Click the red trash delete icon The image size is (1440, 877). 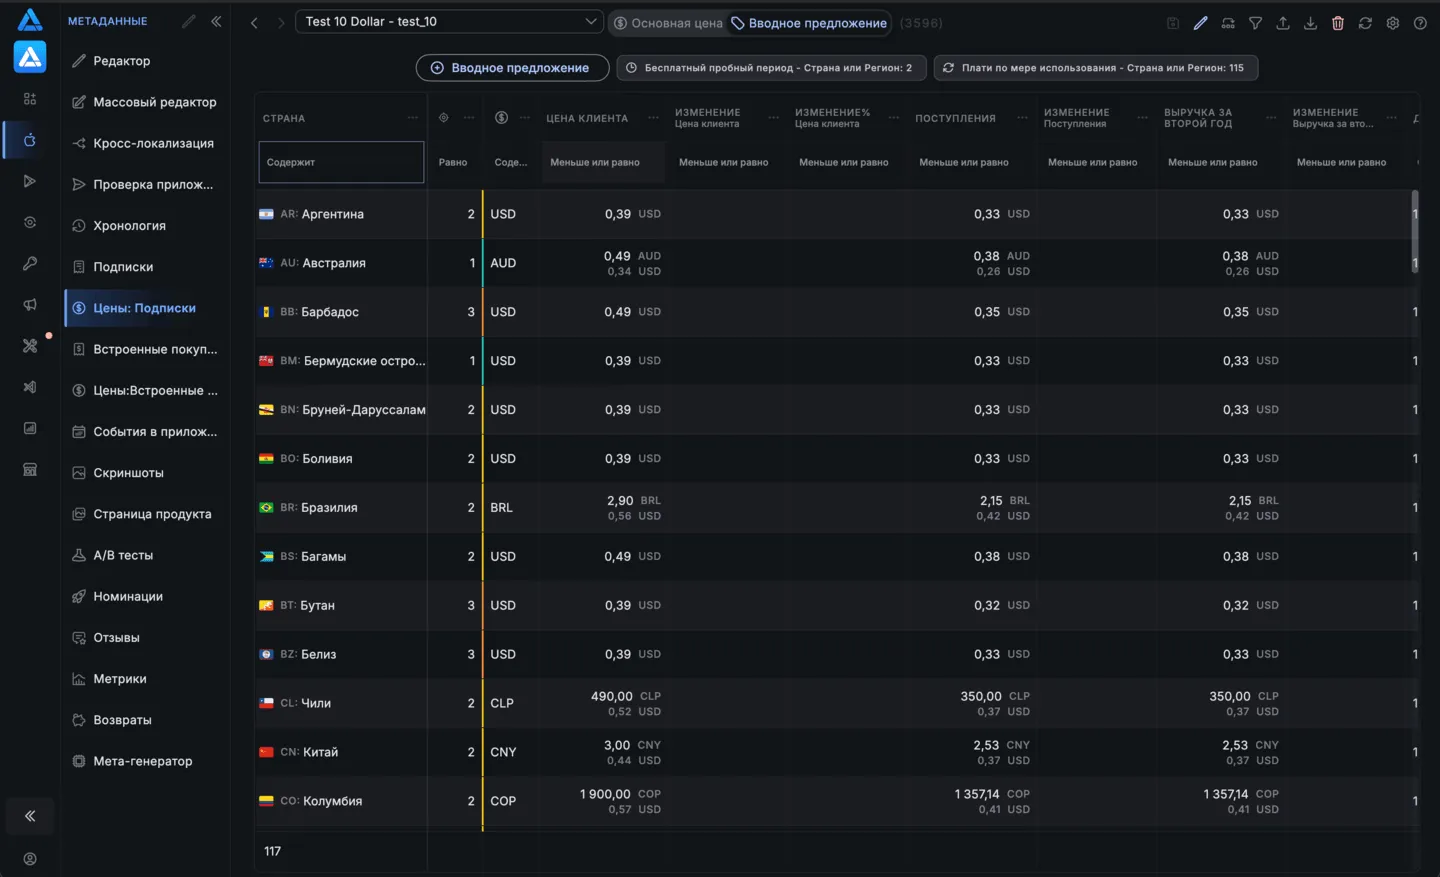(x=1338, y=23)
